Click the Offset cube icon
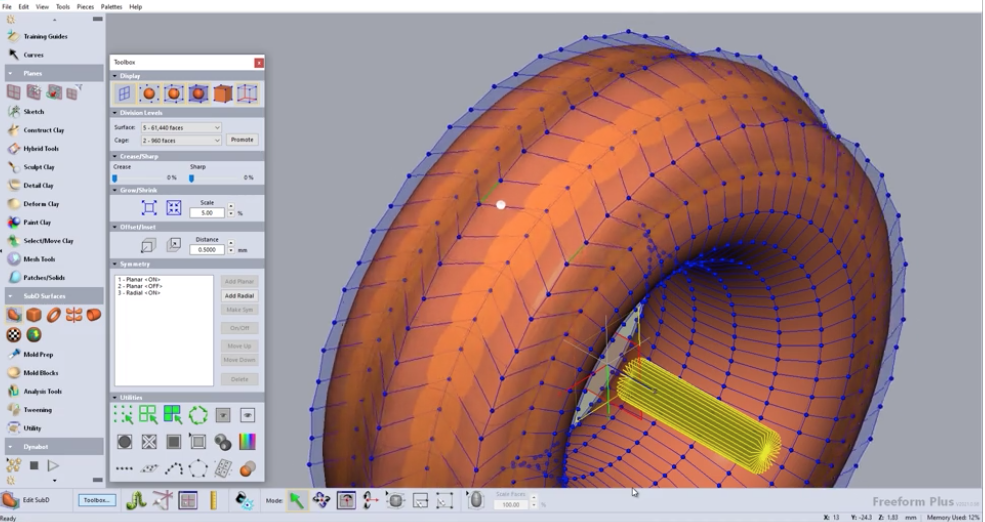The width and height of the screenshot is (985, 522). point(148,245)
